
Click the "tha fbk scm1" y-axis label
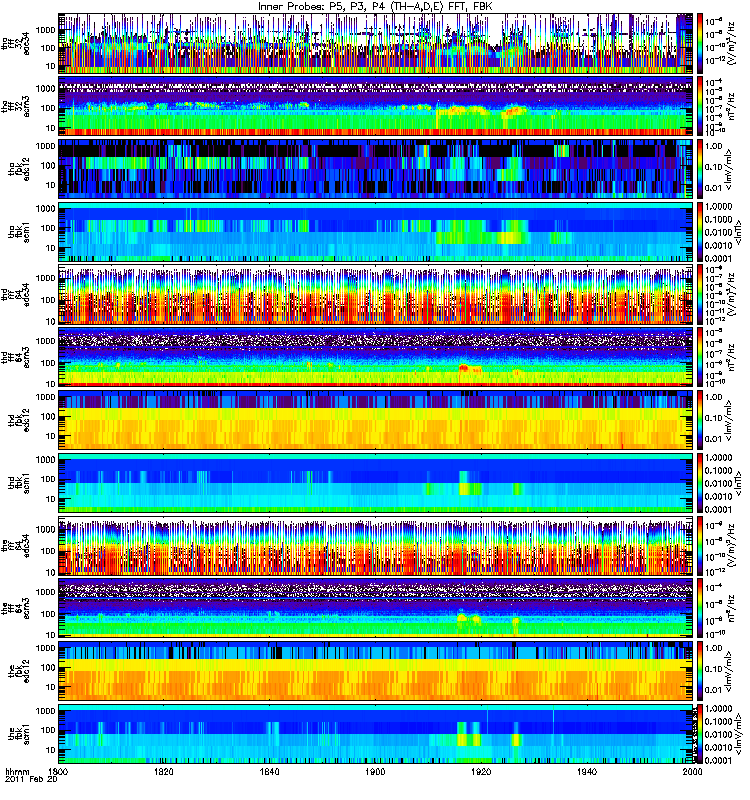coord(19,232)
